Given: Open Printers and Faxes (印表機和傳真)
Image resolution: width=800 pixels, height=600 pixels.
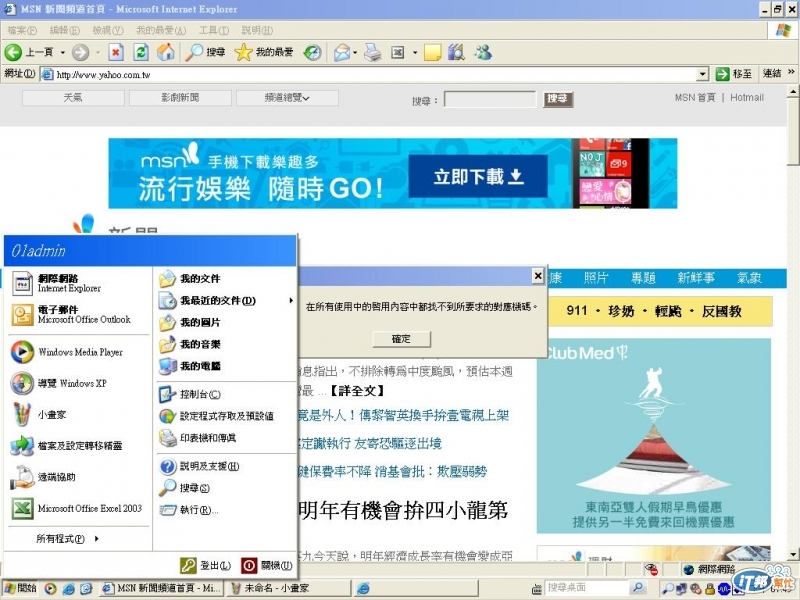Looking at the screenshot, I should (226, 438).
